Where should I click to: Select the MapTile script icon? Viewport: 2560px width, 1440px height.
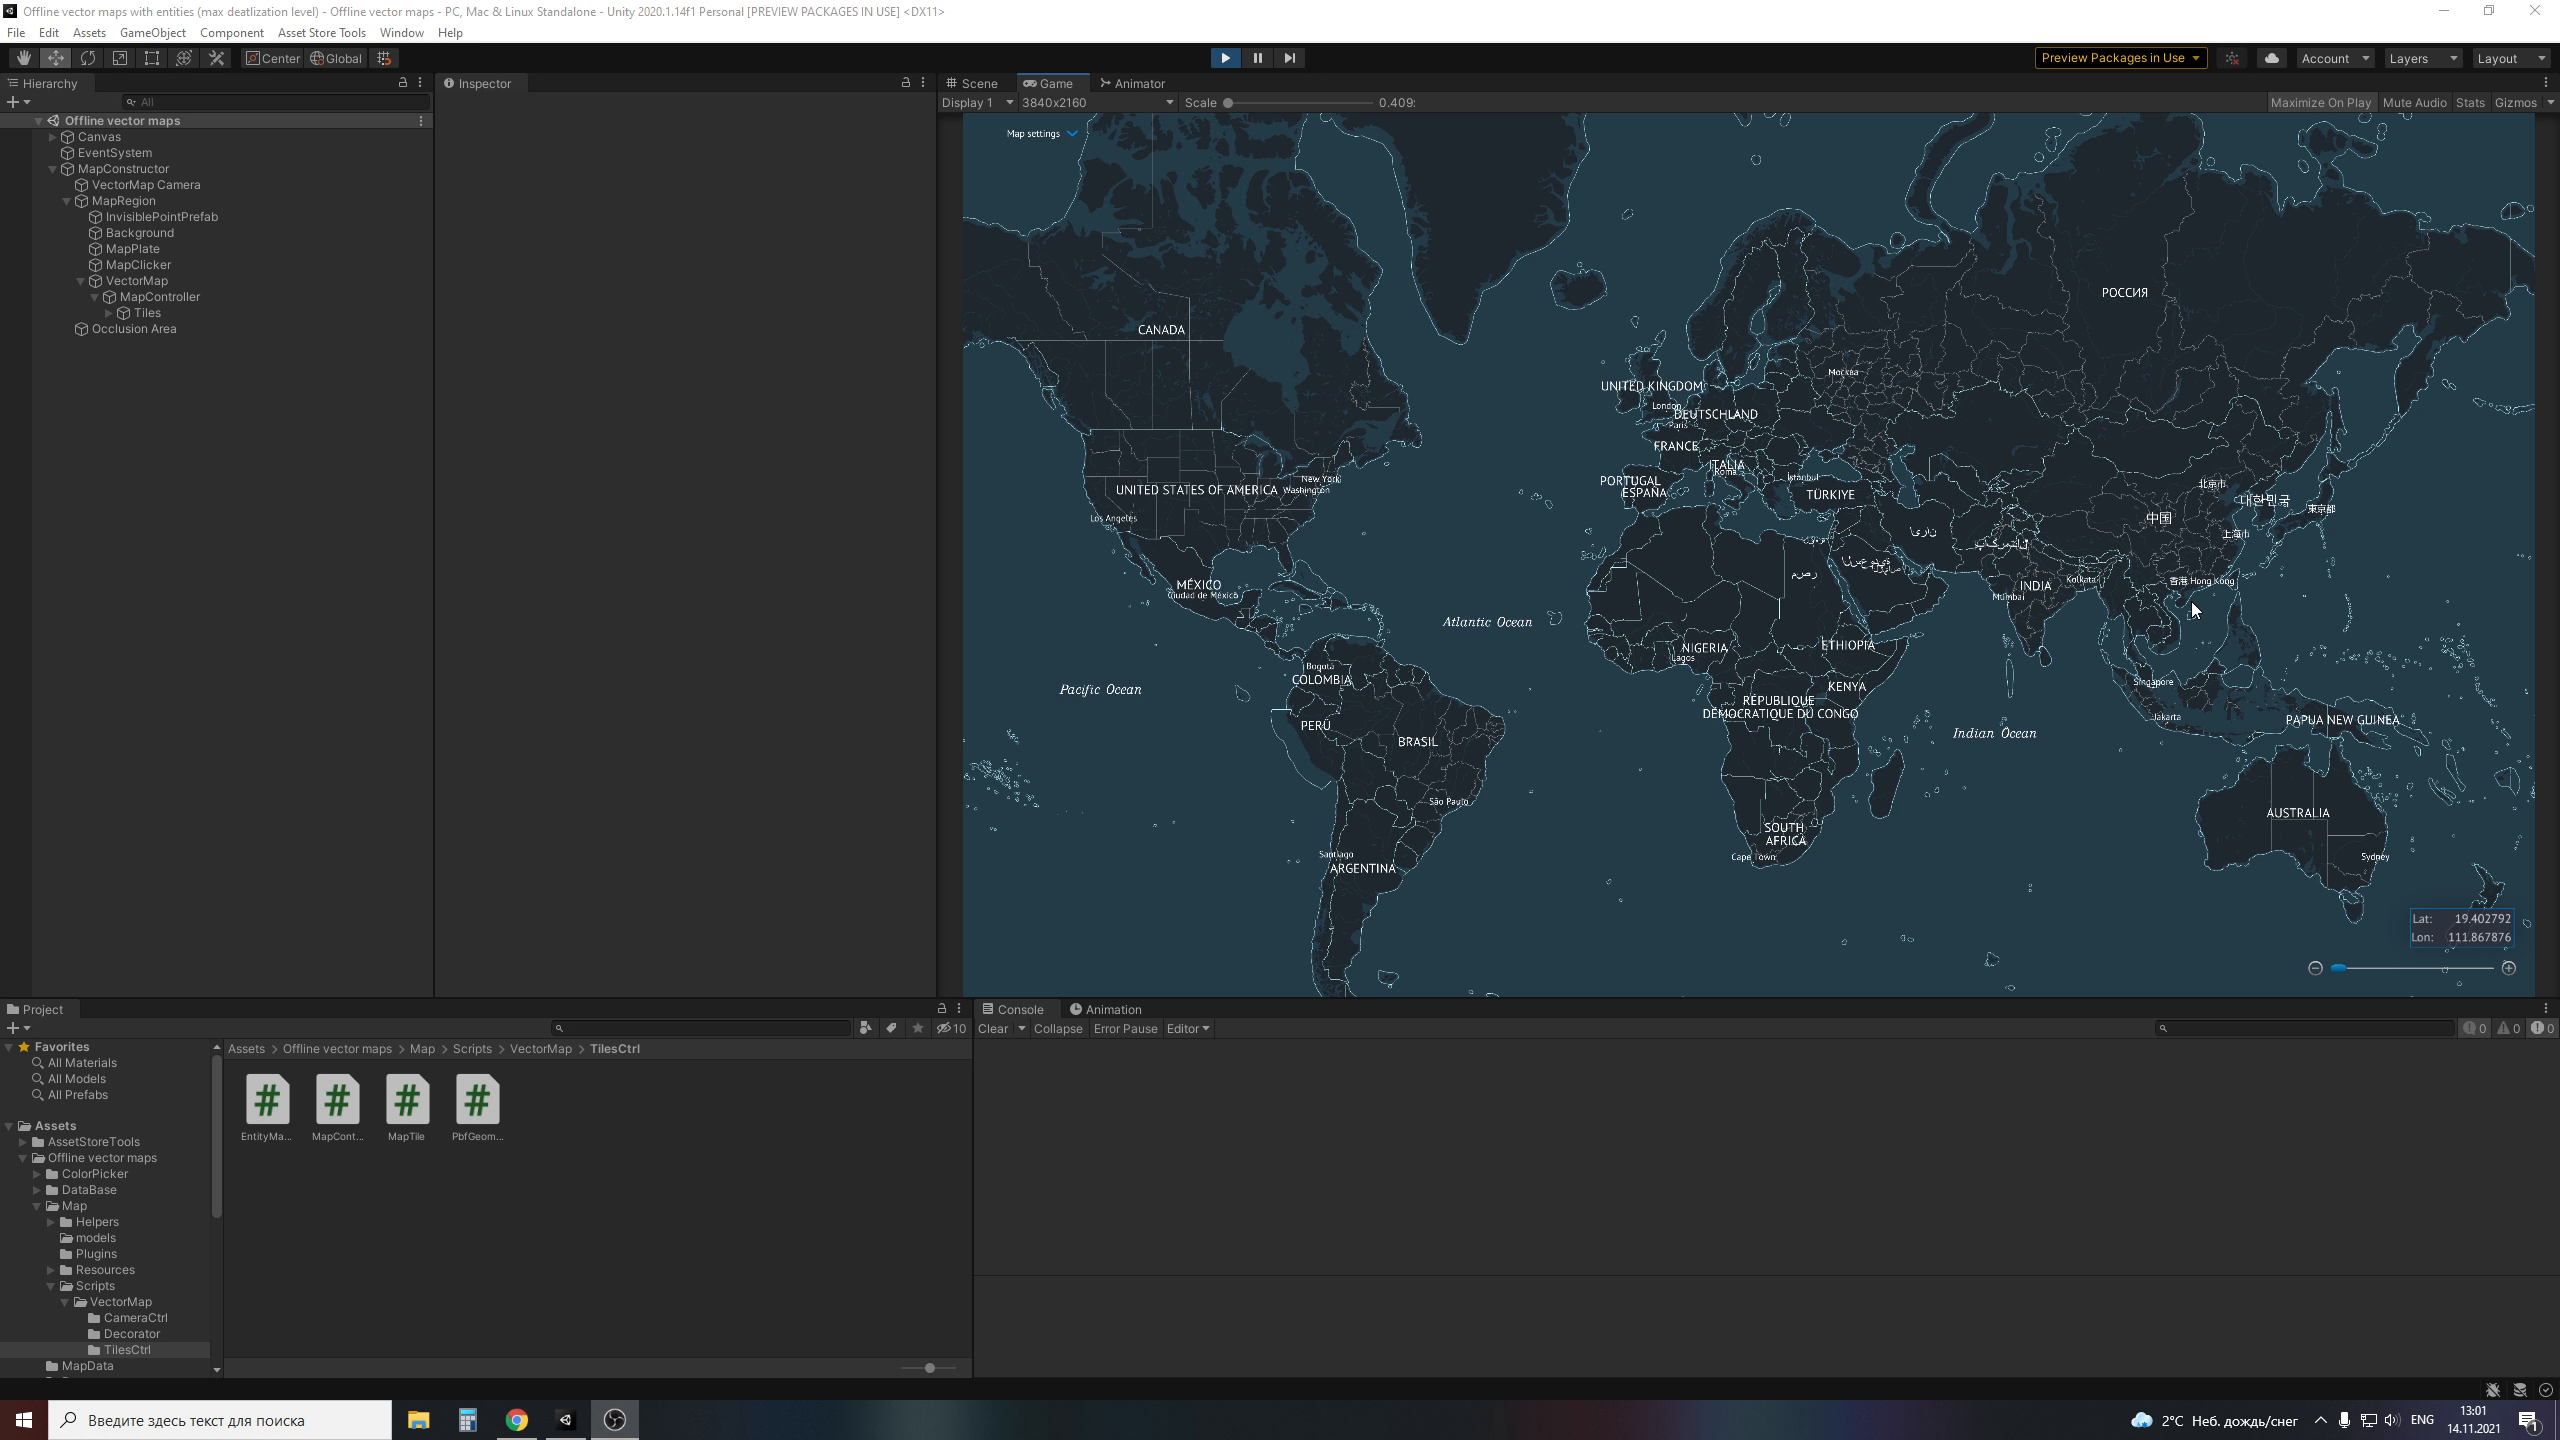(x=406, y=1099)
